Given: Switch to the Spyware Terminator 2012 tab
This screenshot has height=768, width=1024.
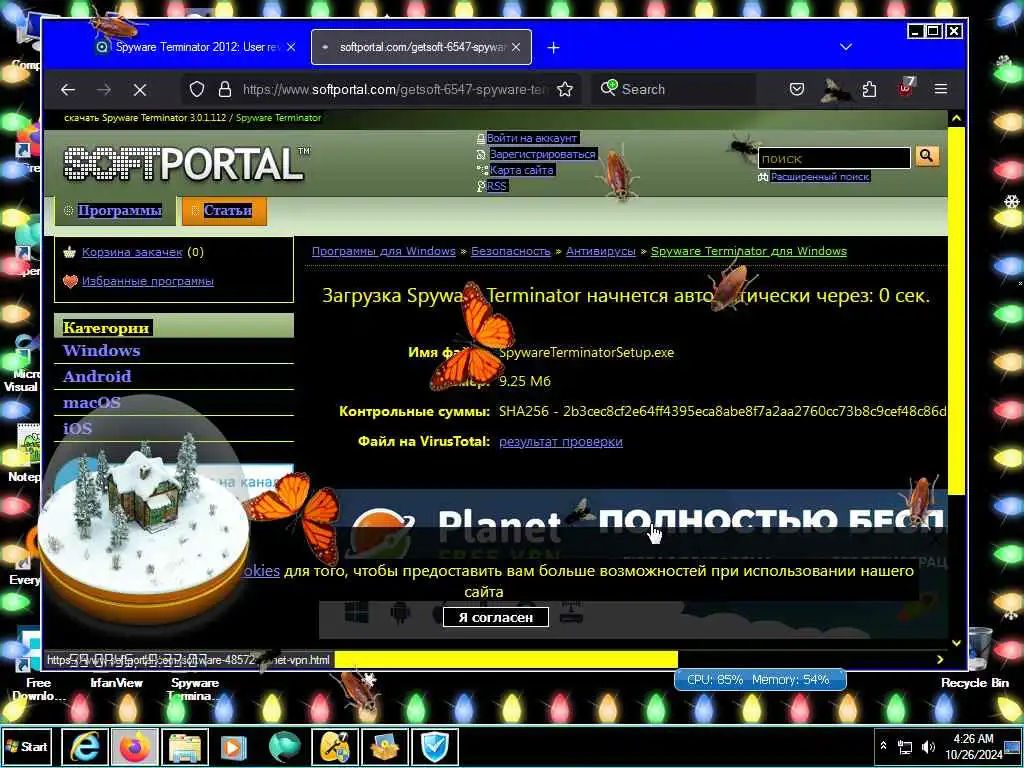Looking at the screenshot, I should point(195,47).
